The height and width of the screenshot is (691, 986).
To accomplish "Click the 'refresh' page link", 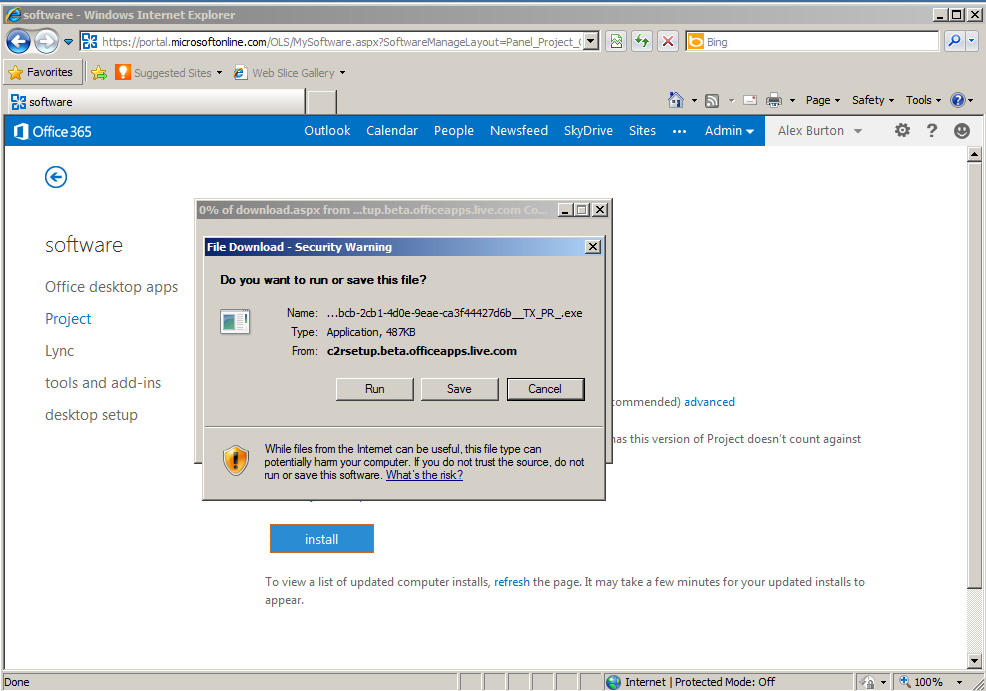I will [x=512, y=582].
